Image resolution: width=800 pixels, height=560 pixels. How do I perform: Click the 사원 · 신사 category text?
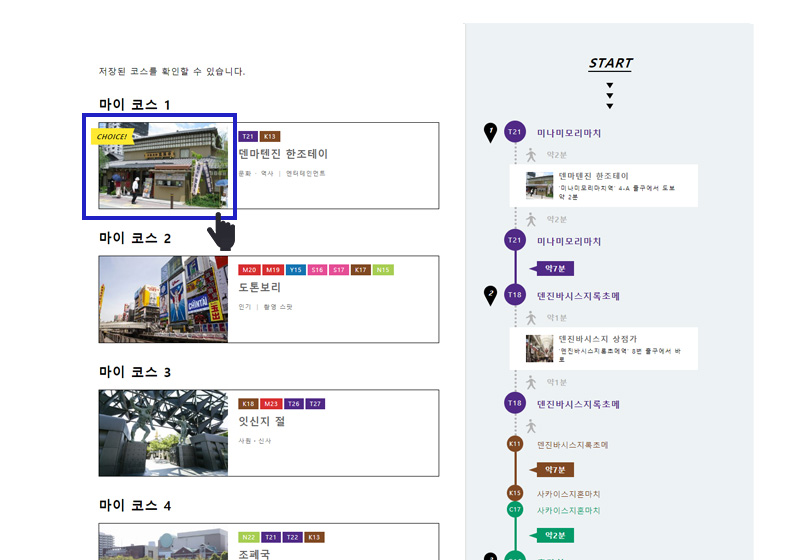(255, 441)
